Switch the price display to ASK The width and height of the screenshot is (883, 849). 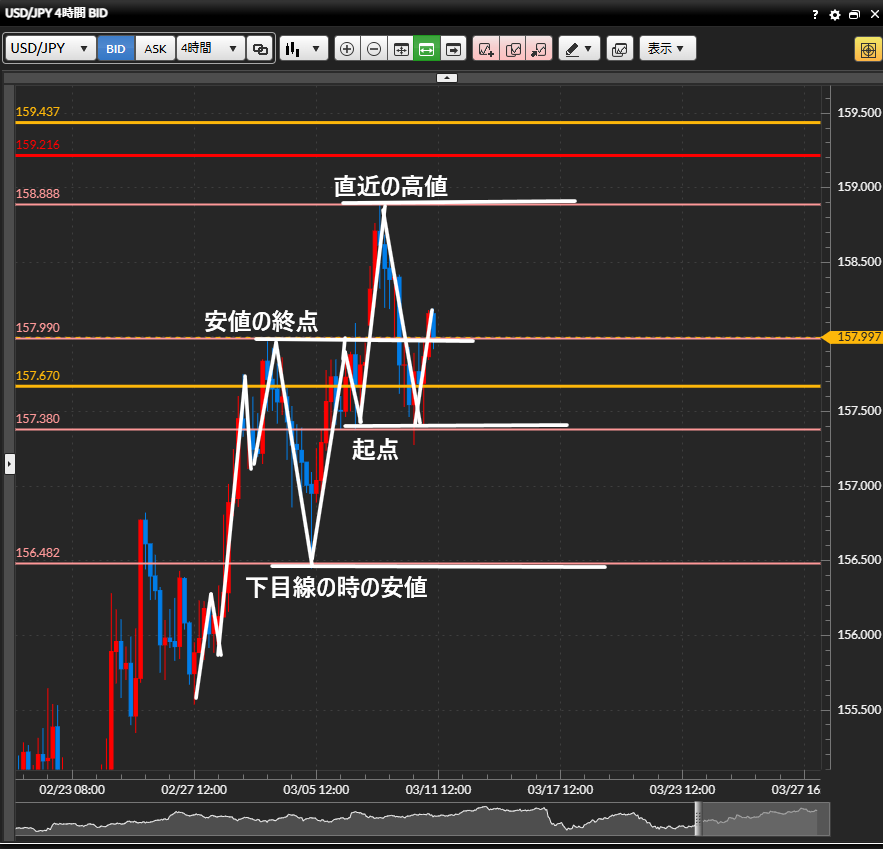[x=155, y=48]
